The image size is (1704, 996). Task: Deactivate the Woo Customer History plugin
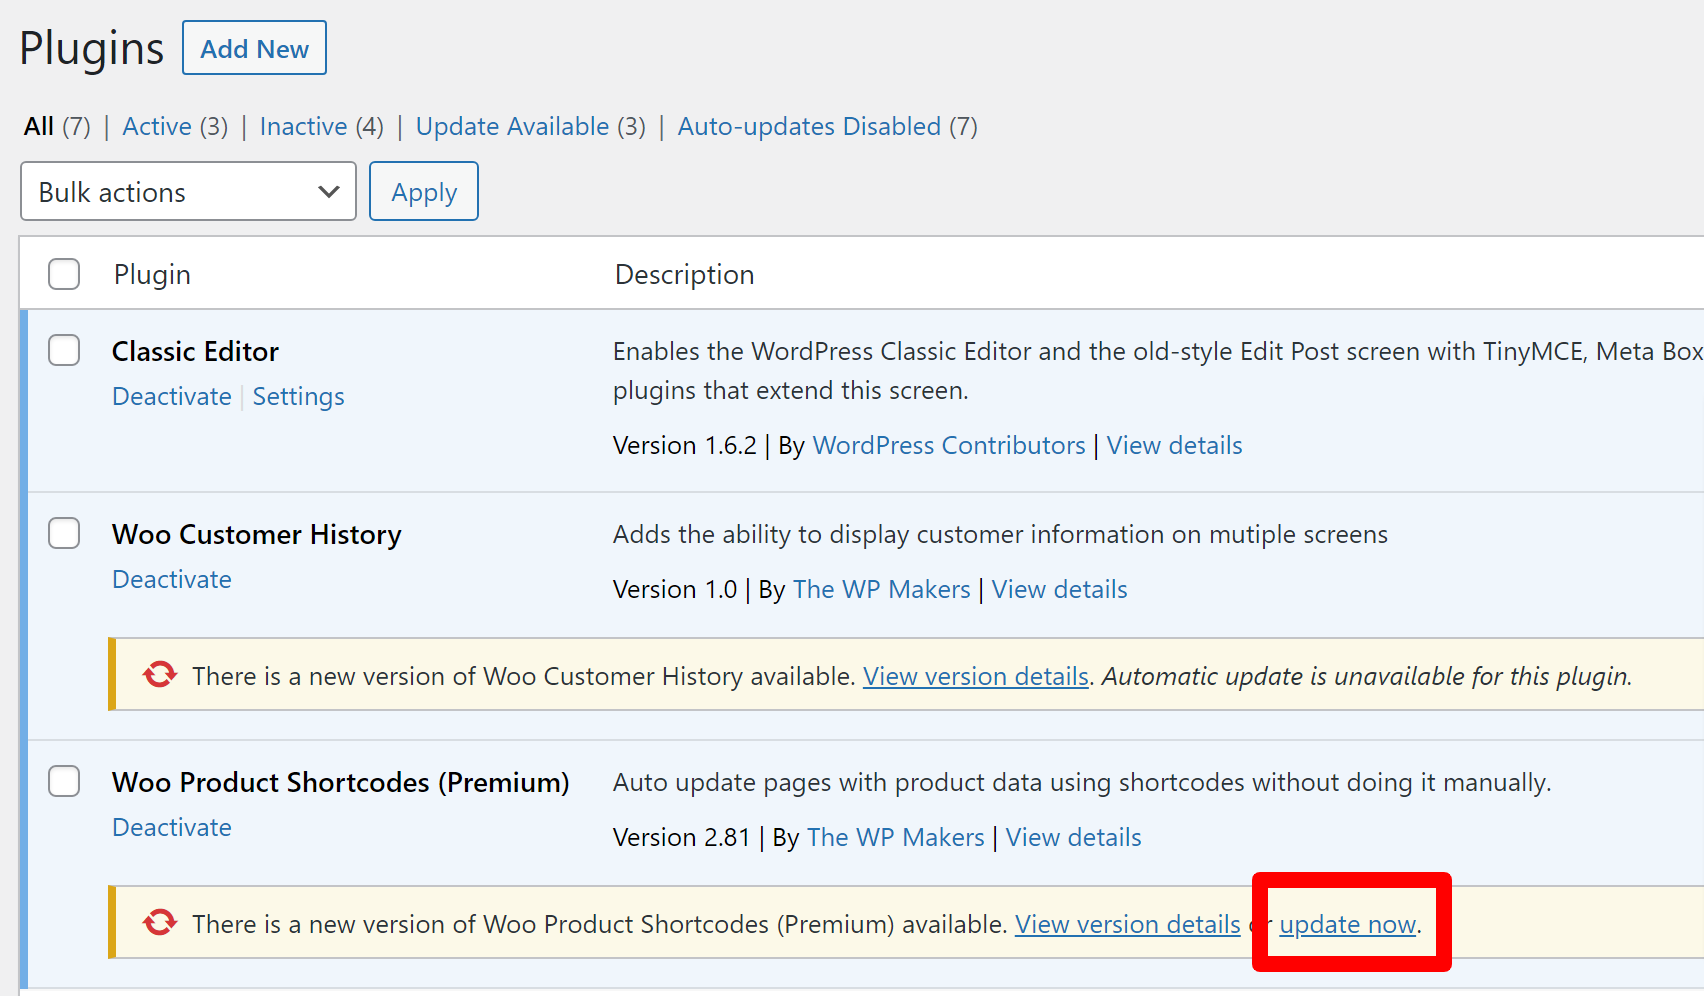point(172,580)
